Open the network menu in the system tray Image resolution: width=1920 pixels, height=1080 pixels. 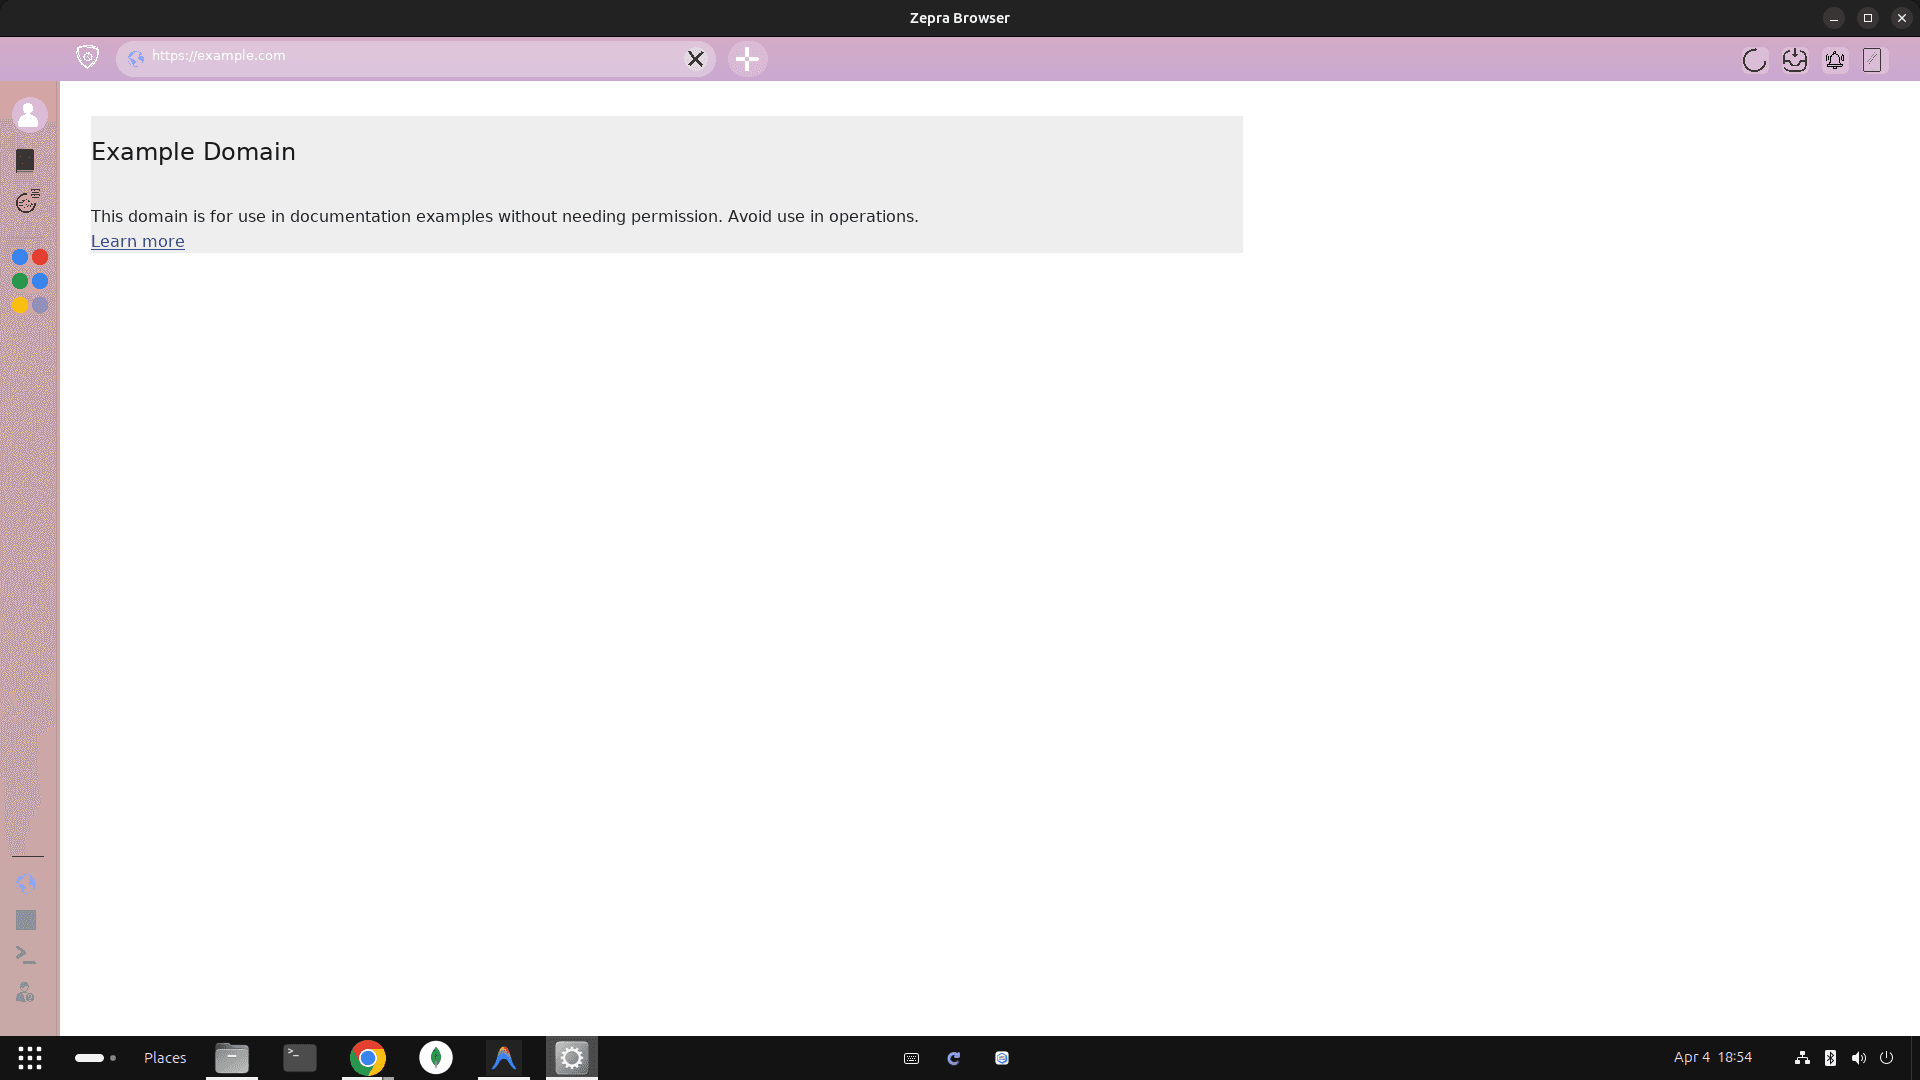(x=1803, y=1057)
